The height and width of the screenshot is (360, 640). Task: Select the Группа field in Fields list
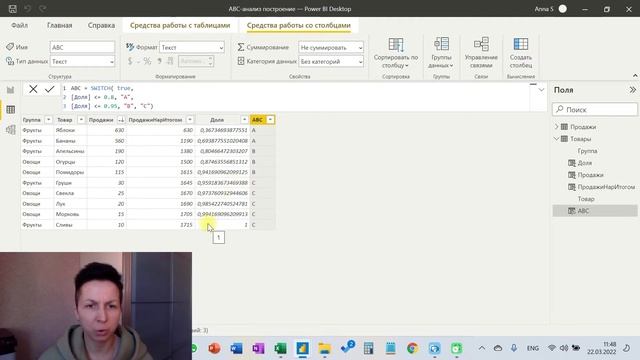click(x=587, y=151)
